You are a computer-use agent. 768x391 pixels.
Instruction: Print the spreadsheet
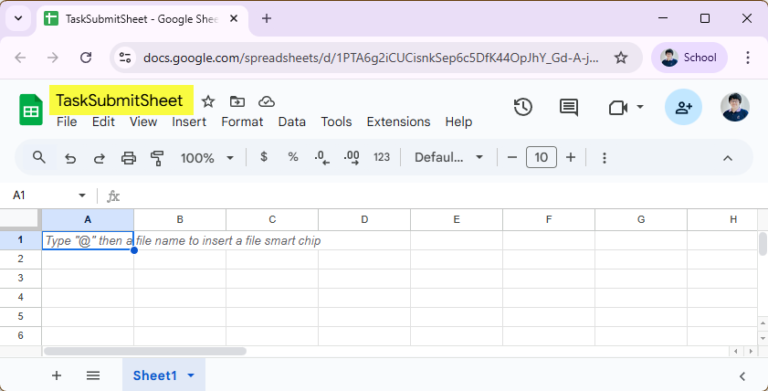click(x=128, y=158)
